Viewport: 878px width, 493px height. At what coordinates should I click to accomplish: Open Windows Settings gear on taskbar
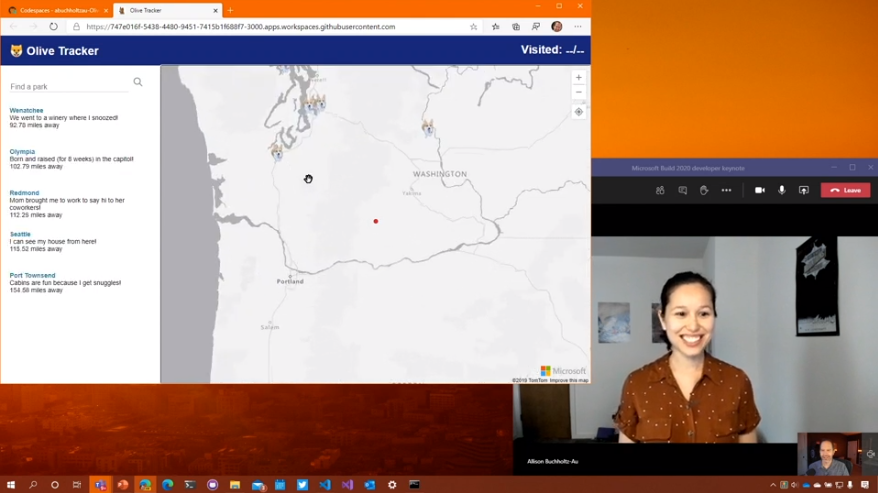(392, 485)
